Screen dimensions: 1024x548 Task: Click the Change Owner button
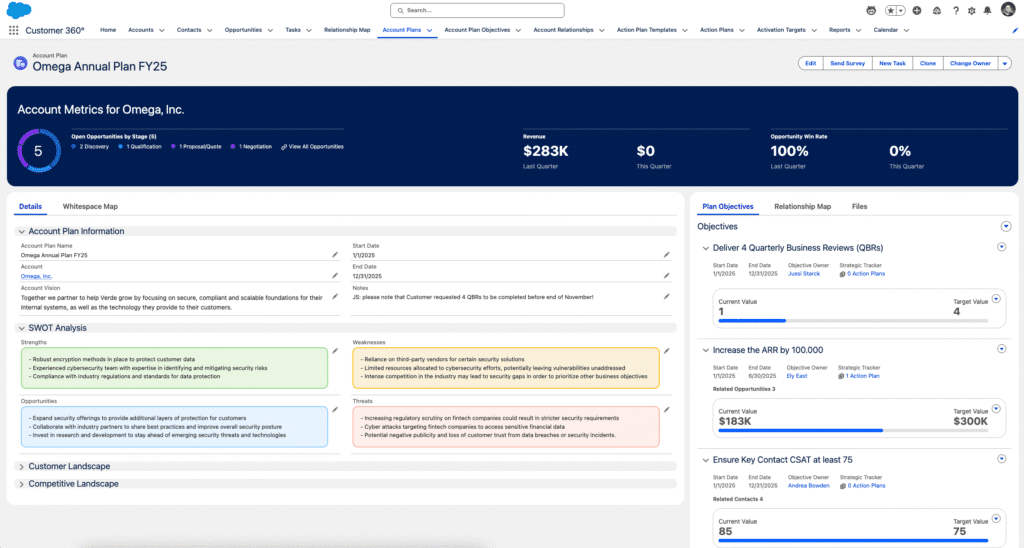click(x=970, y=63)
